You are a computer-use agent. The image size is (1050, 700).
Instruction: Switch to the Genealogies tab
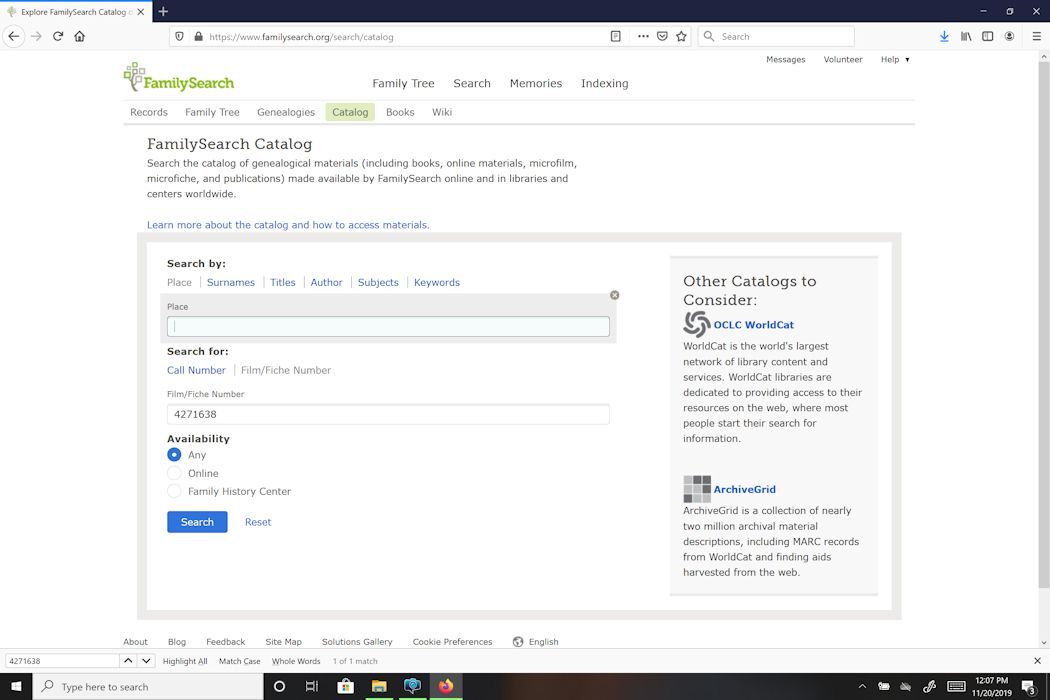pyautogui.click(x=286, y=112)
